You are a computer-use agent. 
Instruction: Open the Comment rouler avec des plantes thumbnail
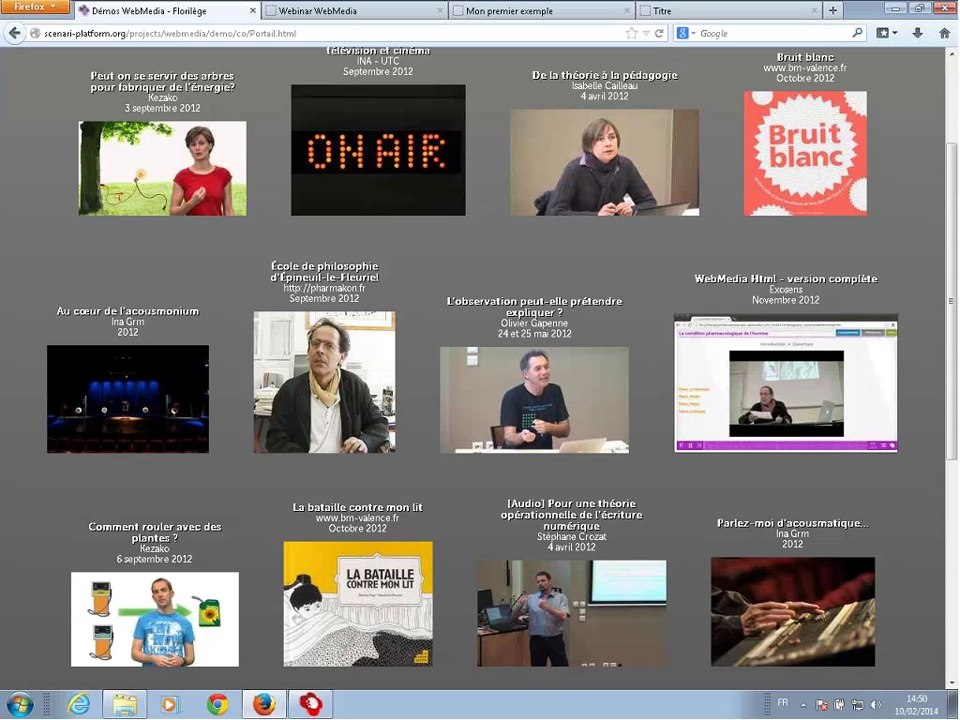pyautogui.click(x=155, y=619)
